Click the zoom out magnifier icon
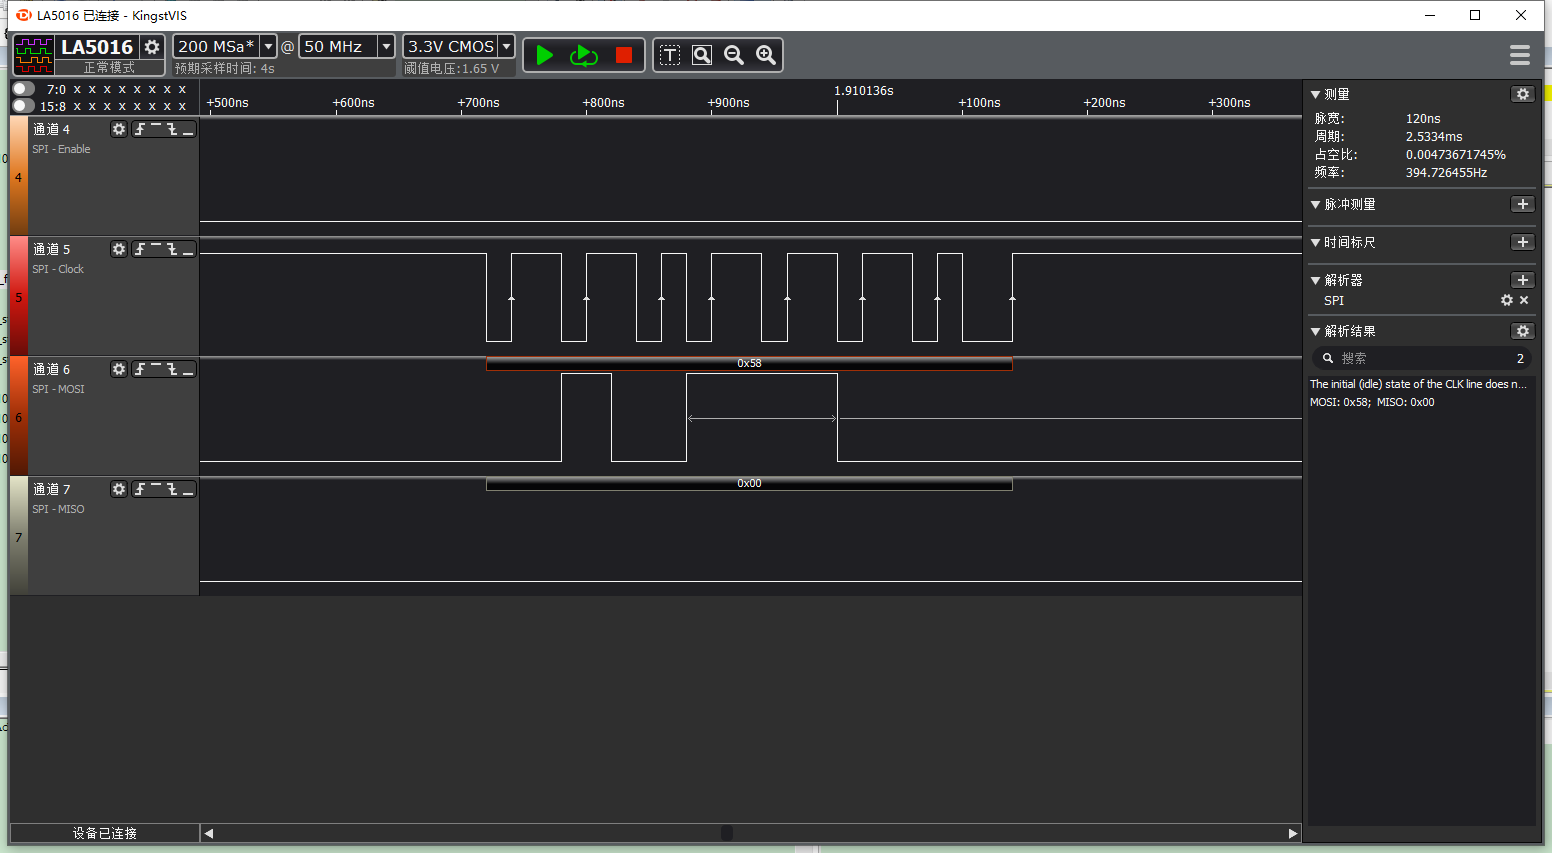This screenshot has height=853, width=1552. pos(733,55)
